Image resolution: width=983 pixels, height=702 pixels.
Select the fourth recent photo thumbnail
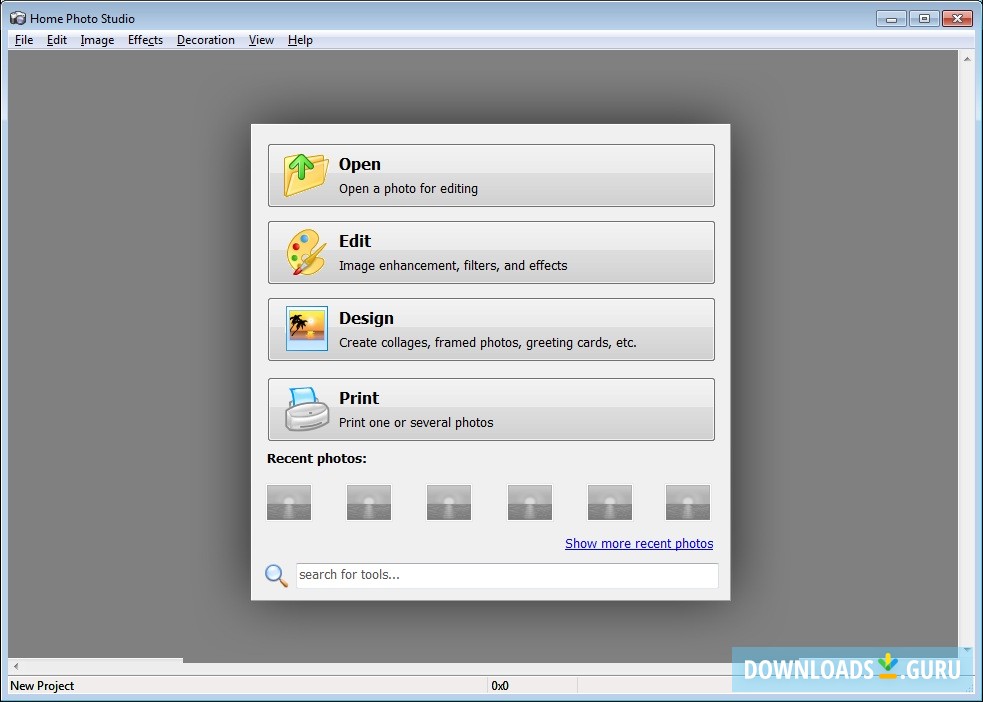530,503
